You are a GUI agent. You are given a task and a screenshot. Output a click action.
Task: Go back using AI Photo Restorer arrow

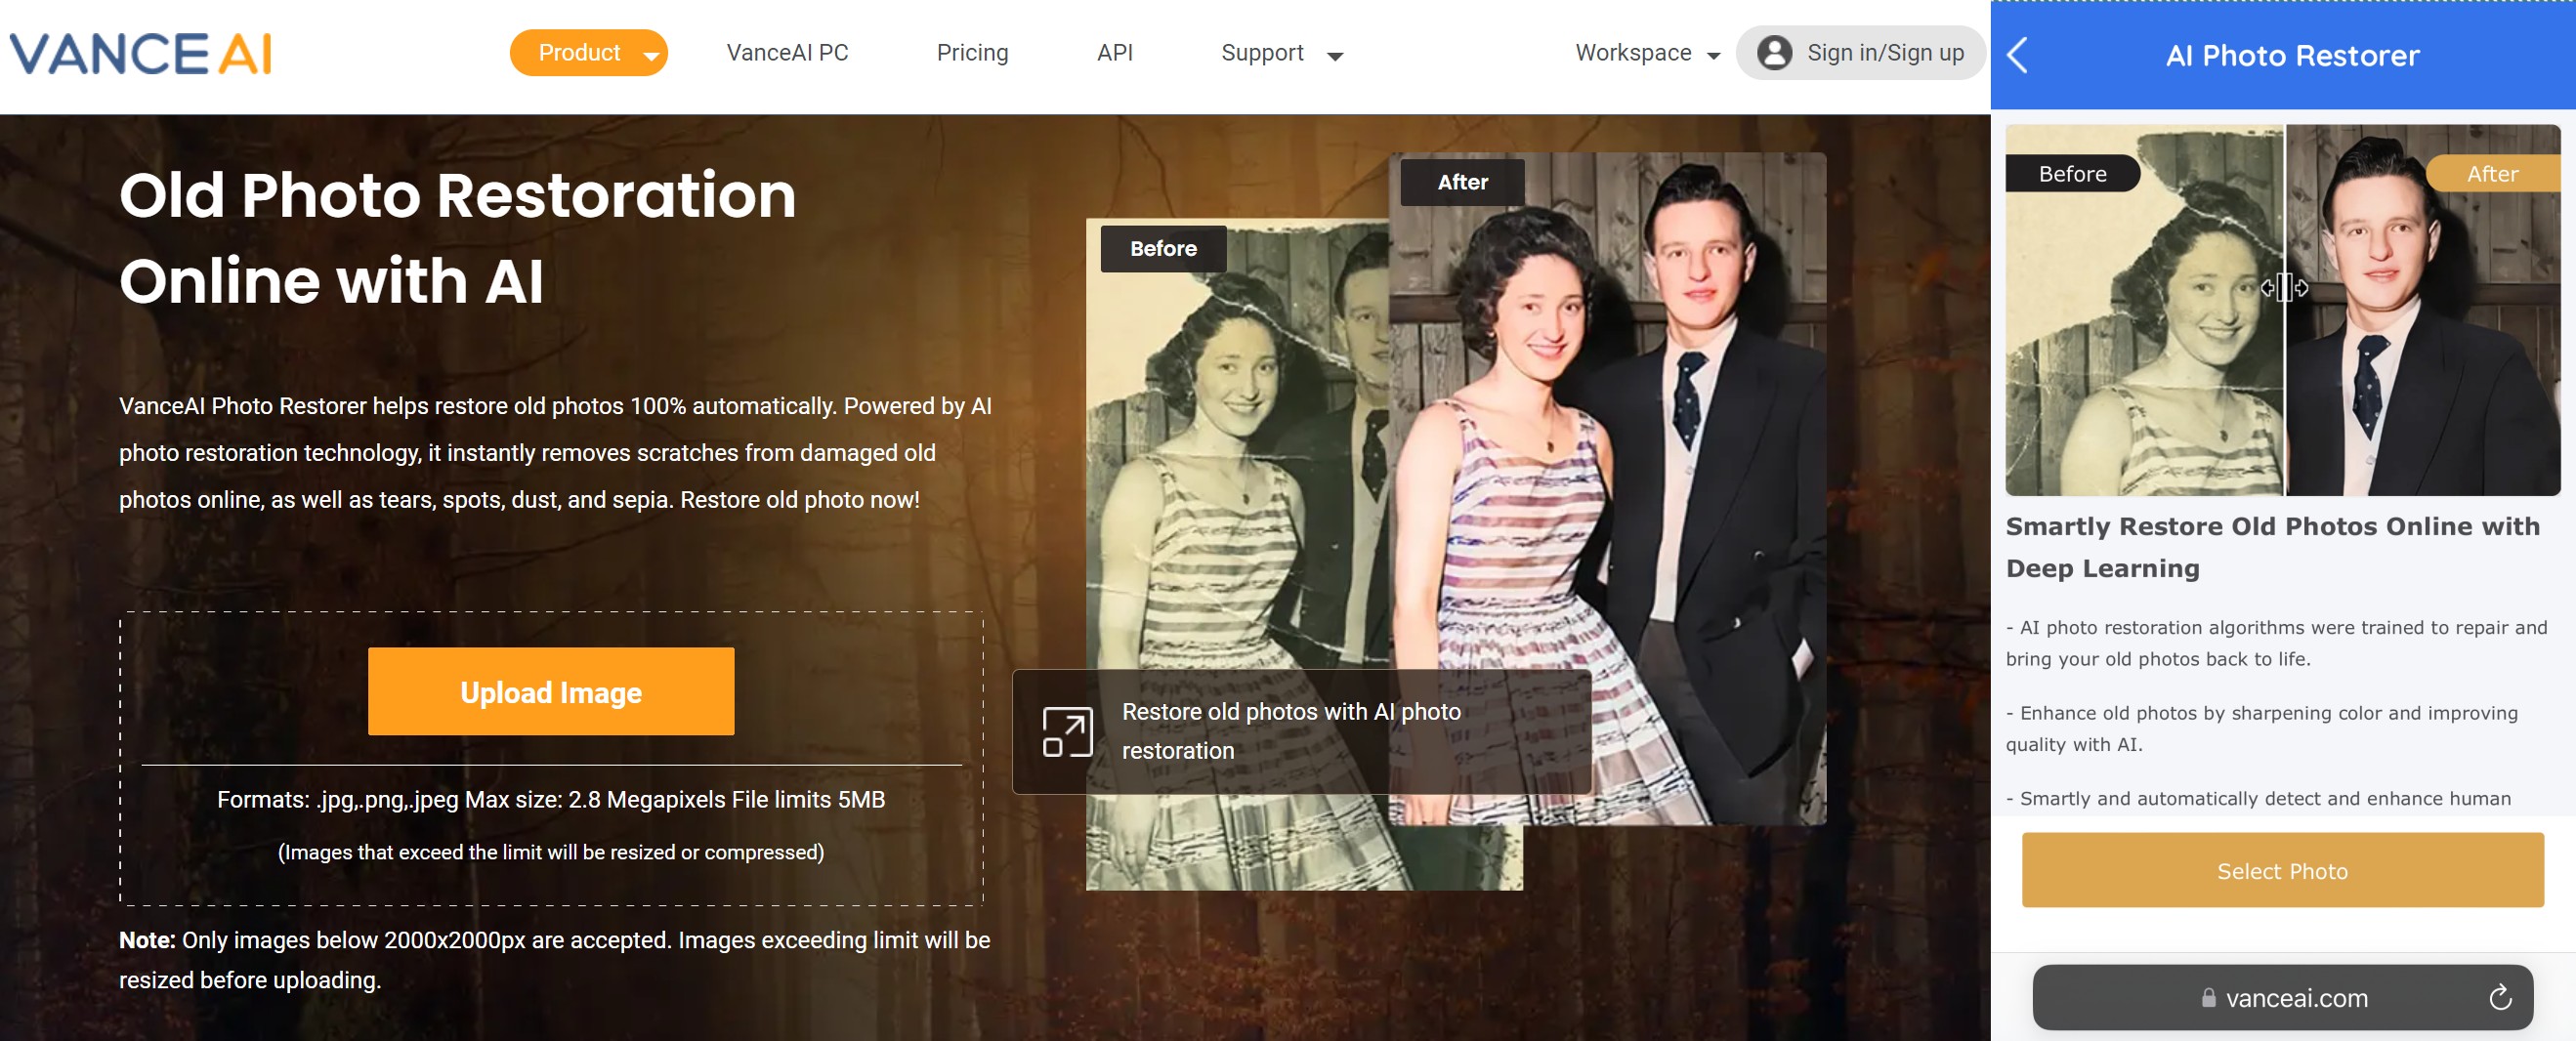point(2018,55)
